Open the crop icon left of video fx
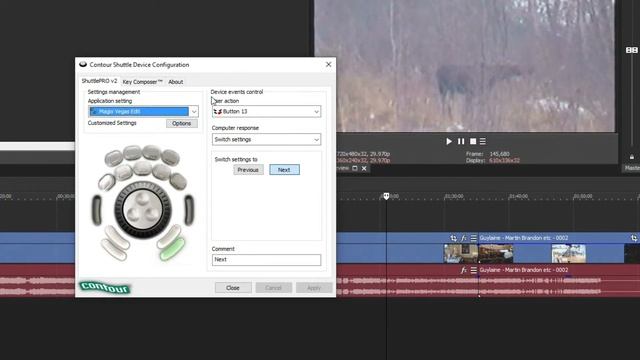 [453, 238]
